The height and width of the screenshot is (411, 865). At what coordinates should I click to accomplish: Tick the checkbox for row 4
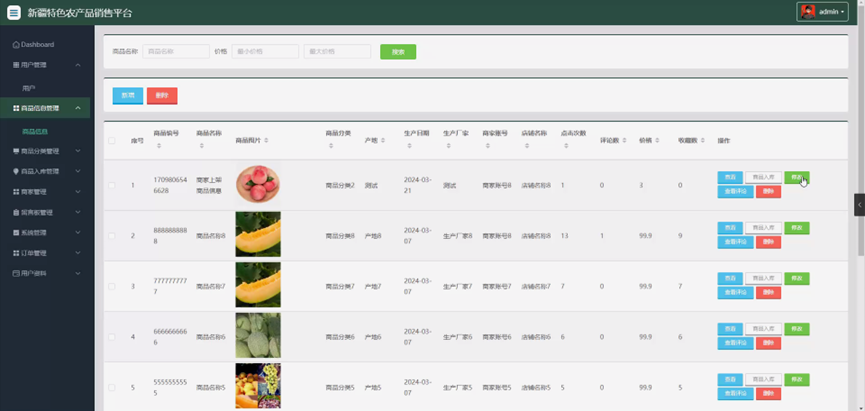click(x=111, y=337)
